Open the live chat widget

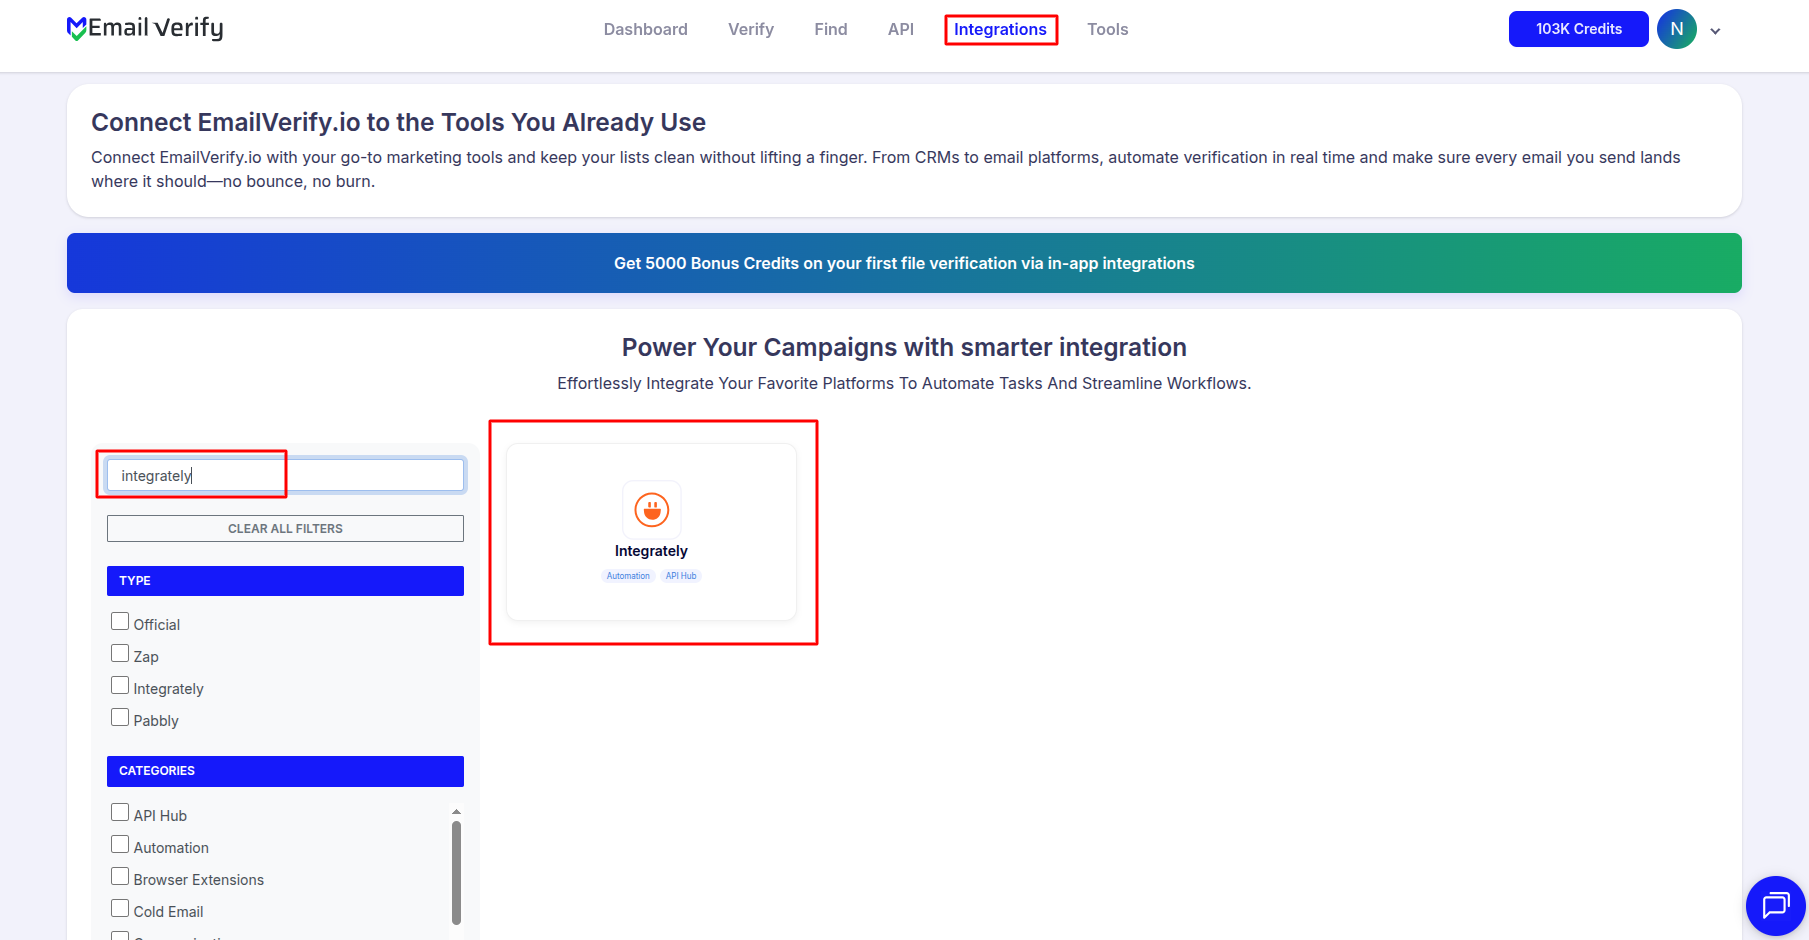(x=1775, y=906)
